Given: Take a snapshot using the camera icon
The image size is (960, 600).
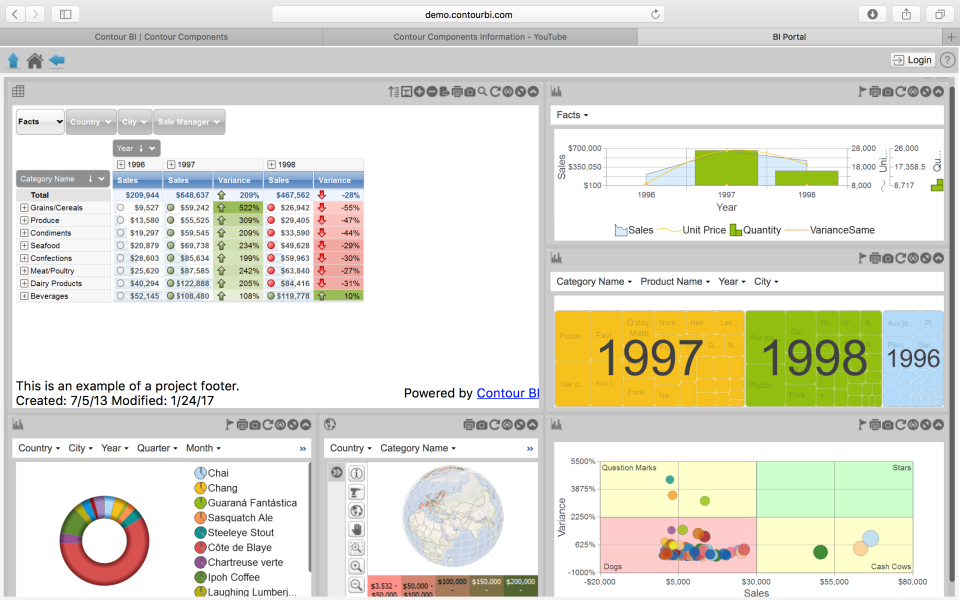Looking at the screenshot, I should tap(469, 91).
